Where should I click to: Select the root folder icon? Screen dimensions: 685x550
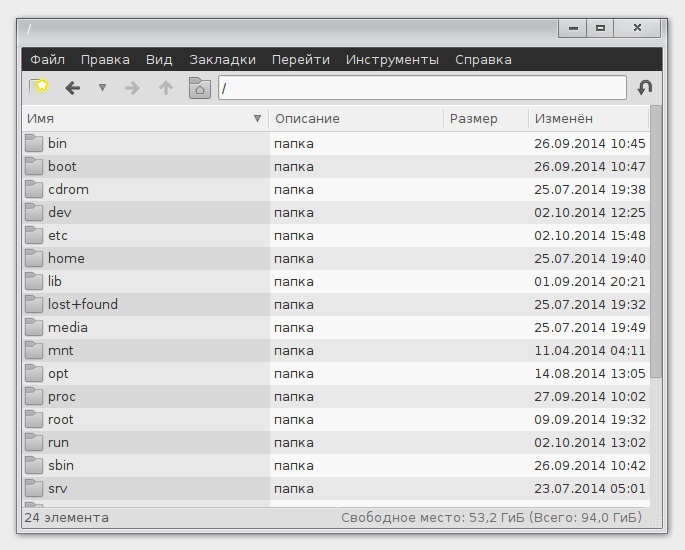[34, 419]
